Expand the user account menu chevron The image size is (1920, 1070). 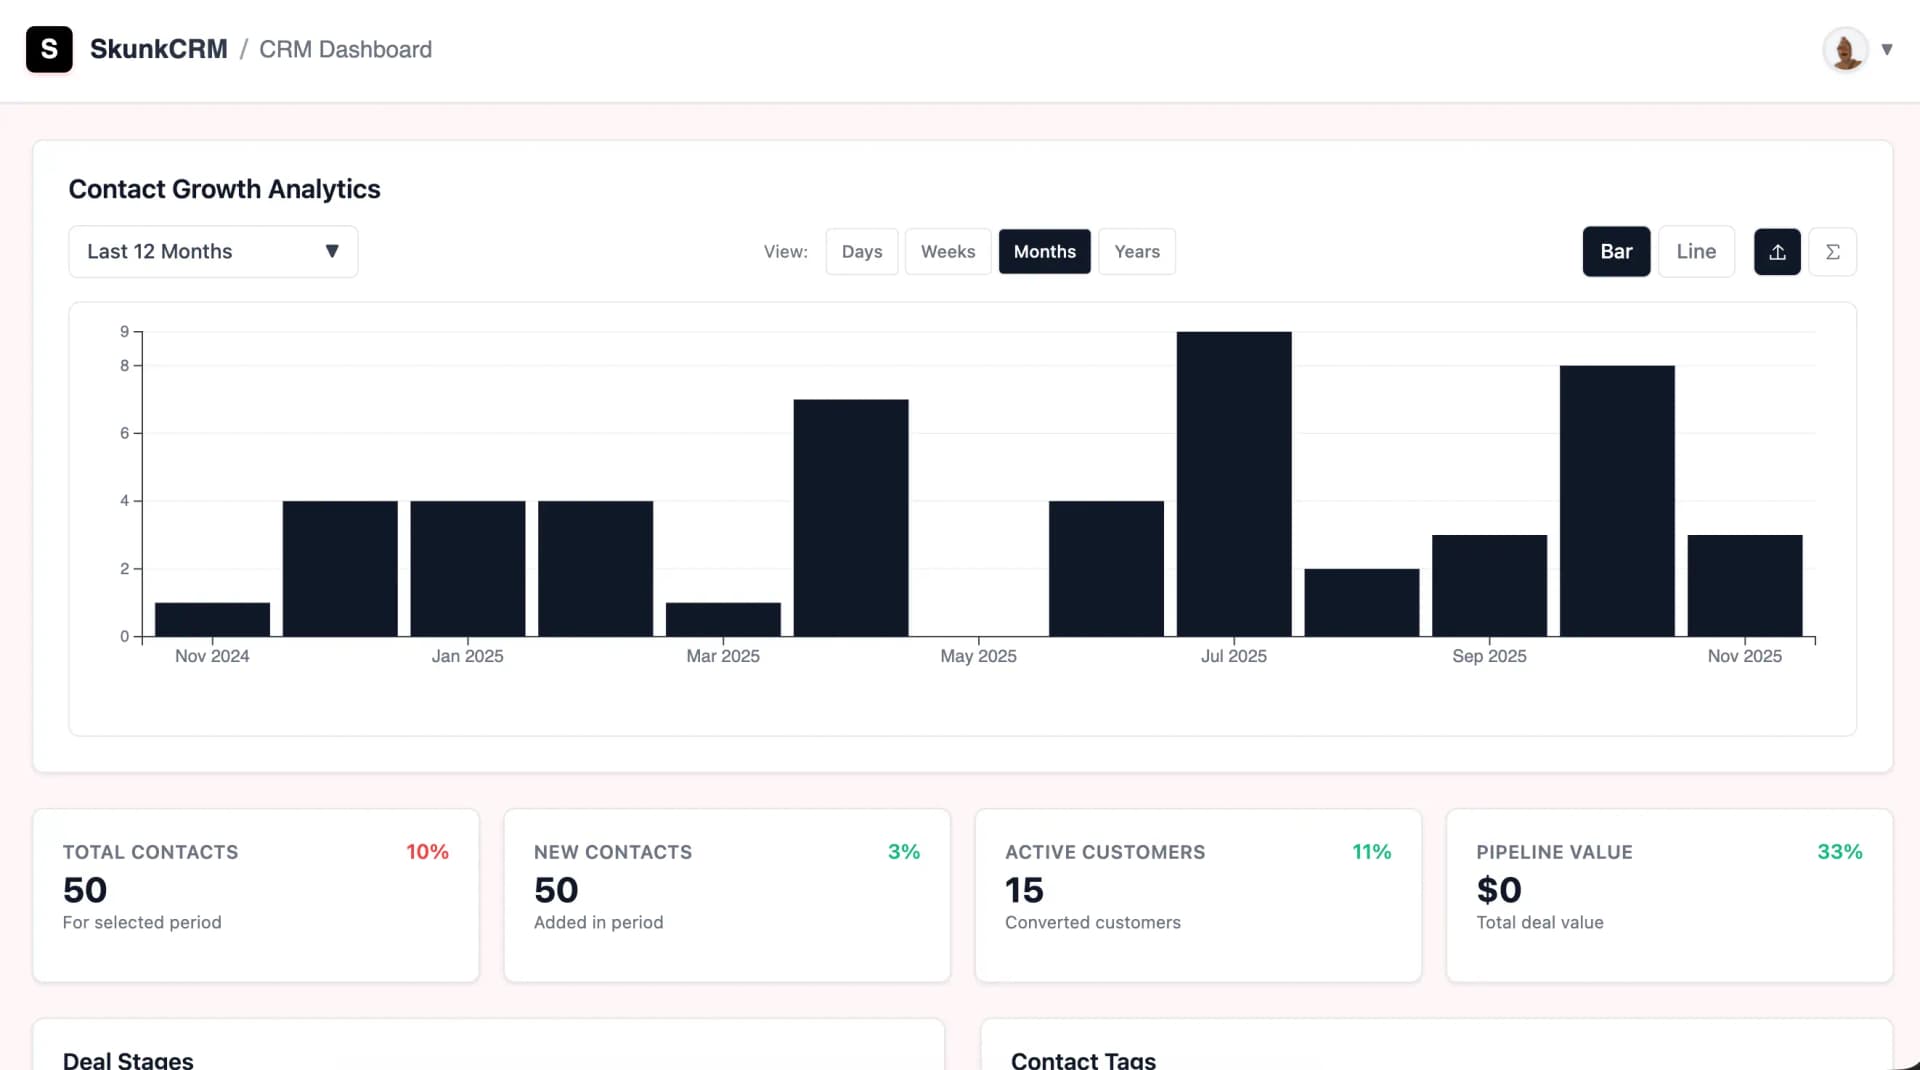(1888, 49)
